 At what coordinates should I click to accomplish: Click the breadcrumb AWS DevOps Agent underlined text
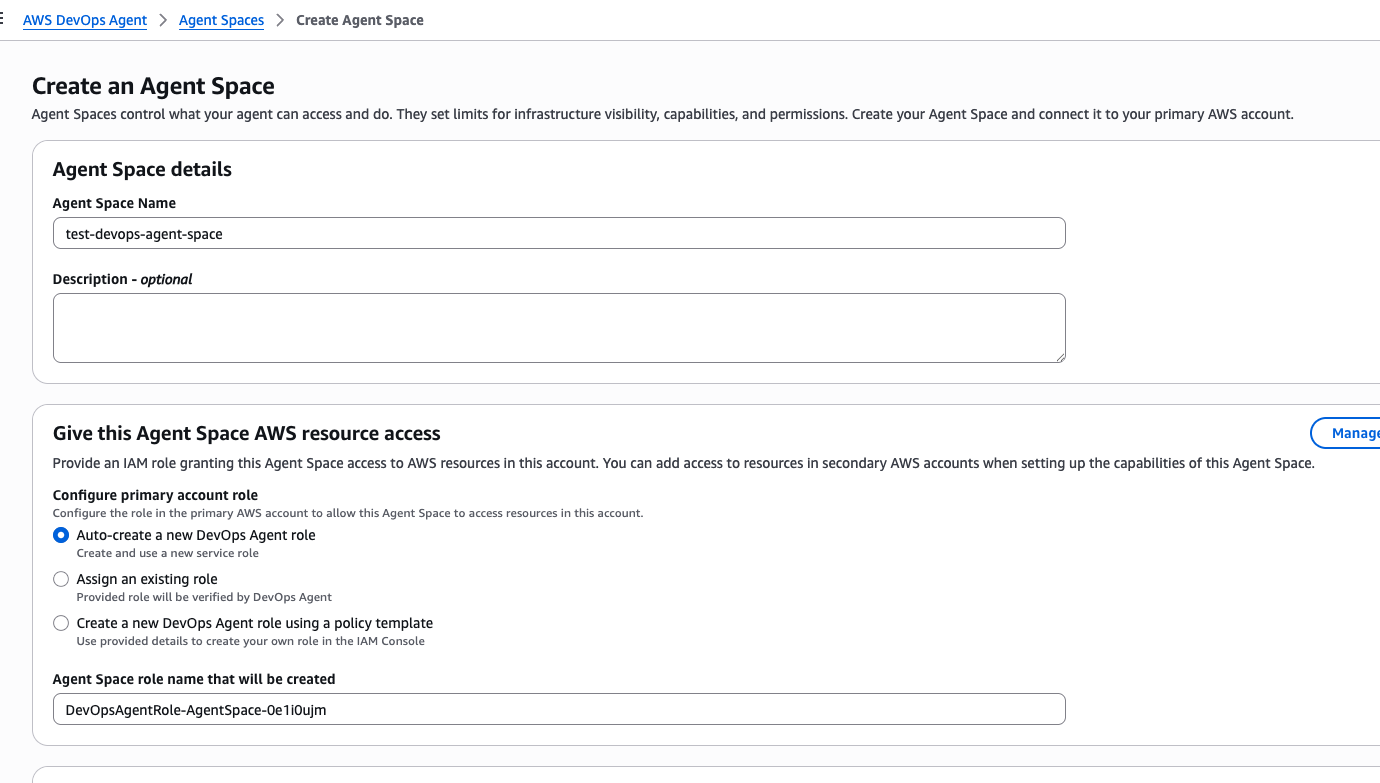click(84, 19)
